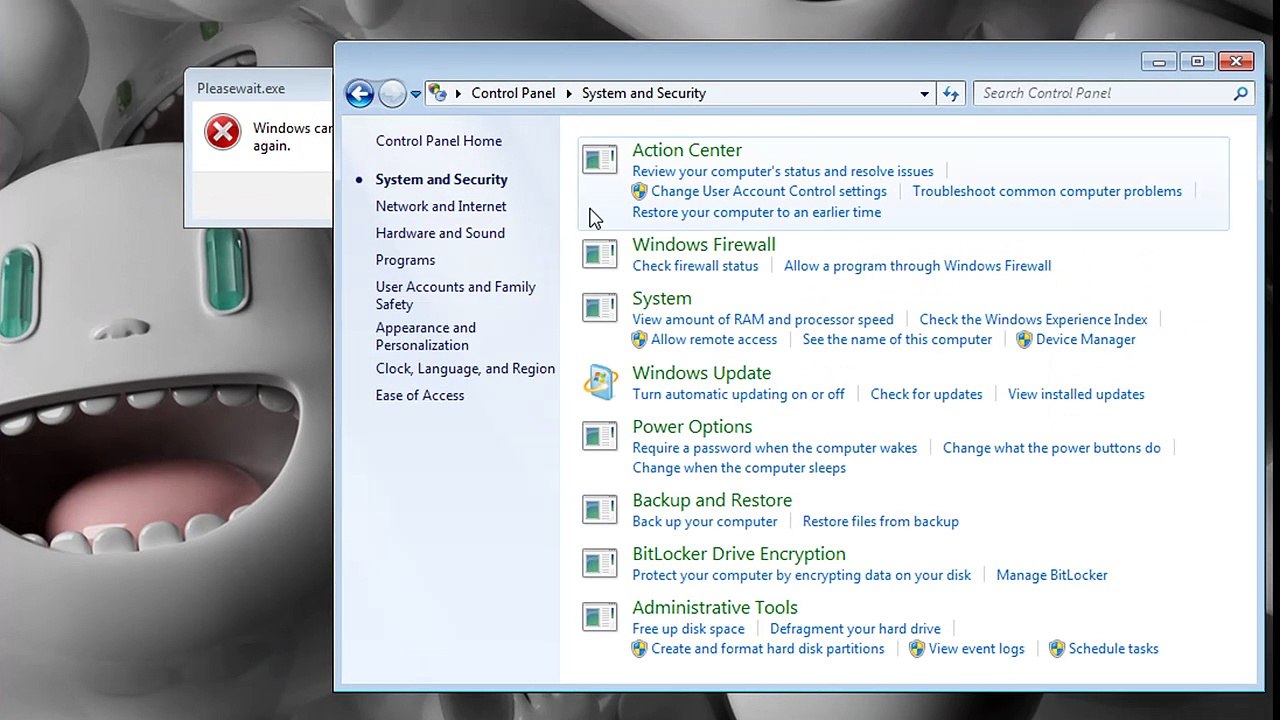Click Restore your computer to an earlier time
The width and height of the screenshot is (1280, 720).
757,212
